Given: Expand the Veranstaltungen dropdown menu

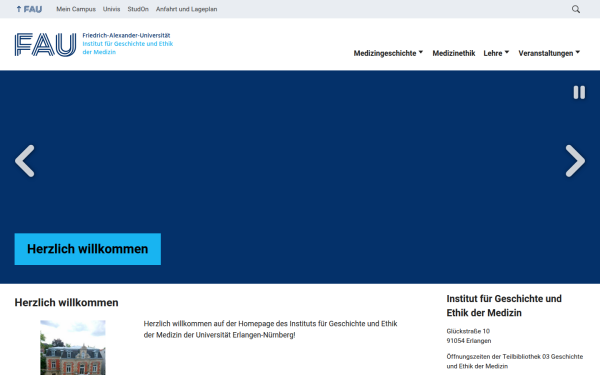Looking at the screenshot, I should (x=549, y=53).
